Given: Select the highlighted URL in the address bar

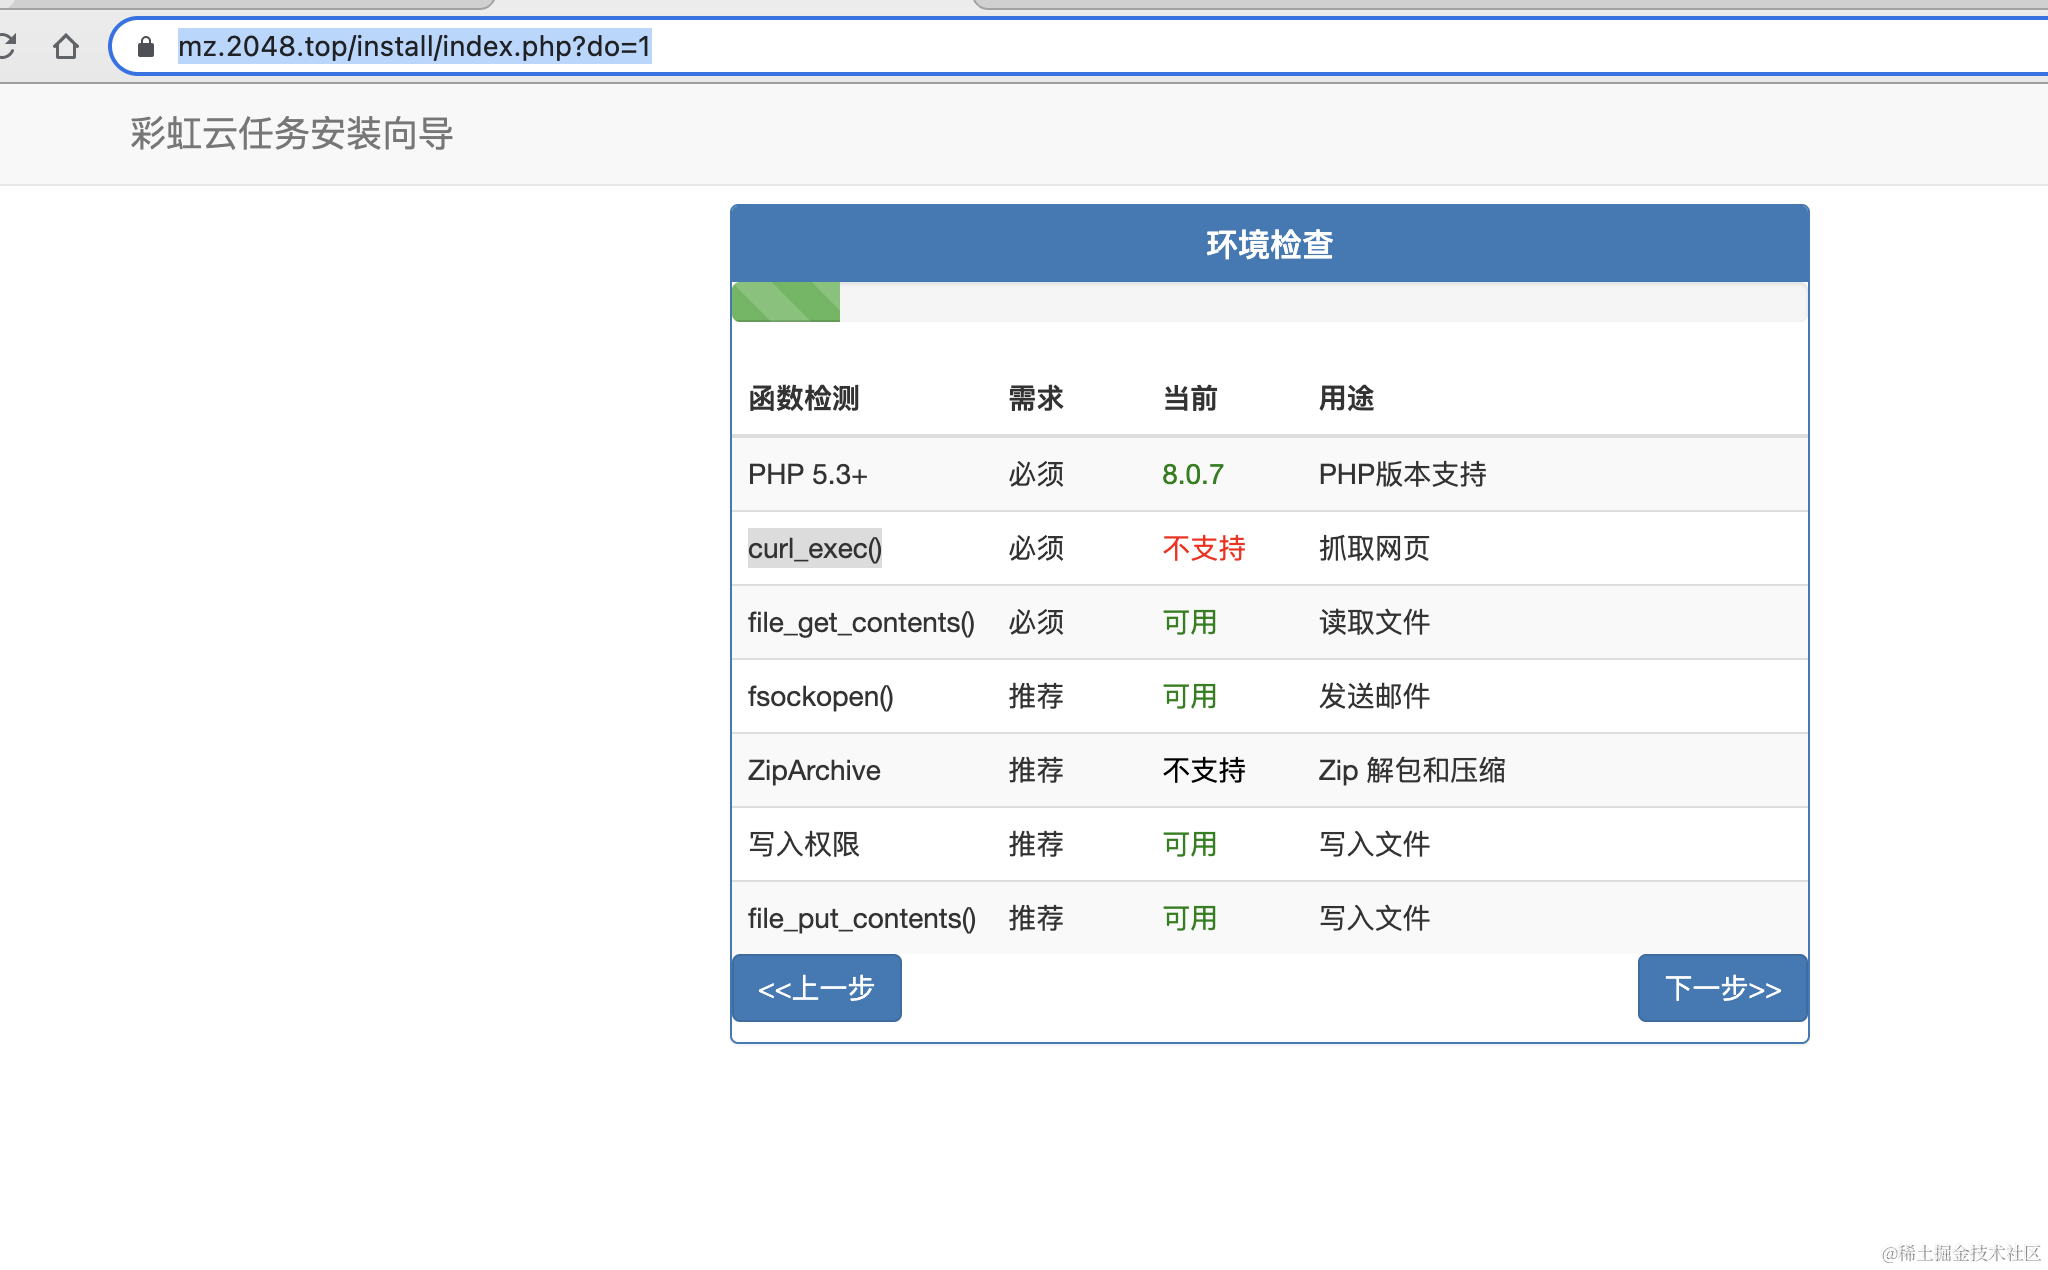Looking at the screenshot, I should point(413,45).
